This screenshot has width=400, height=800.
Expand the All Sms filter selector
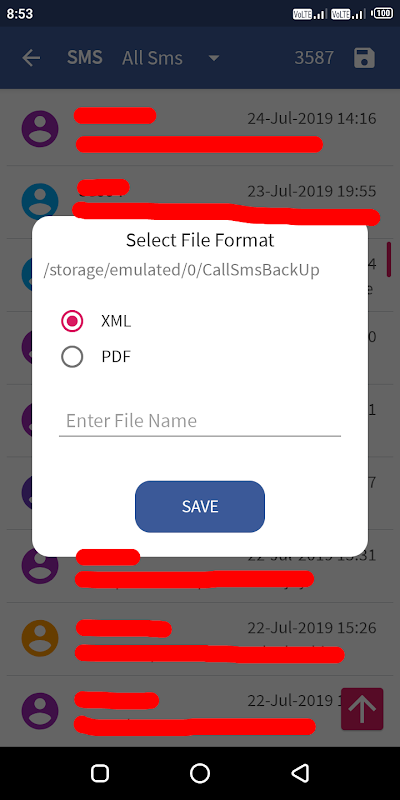click(170, 58)
